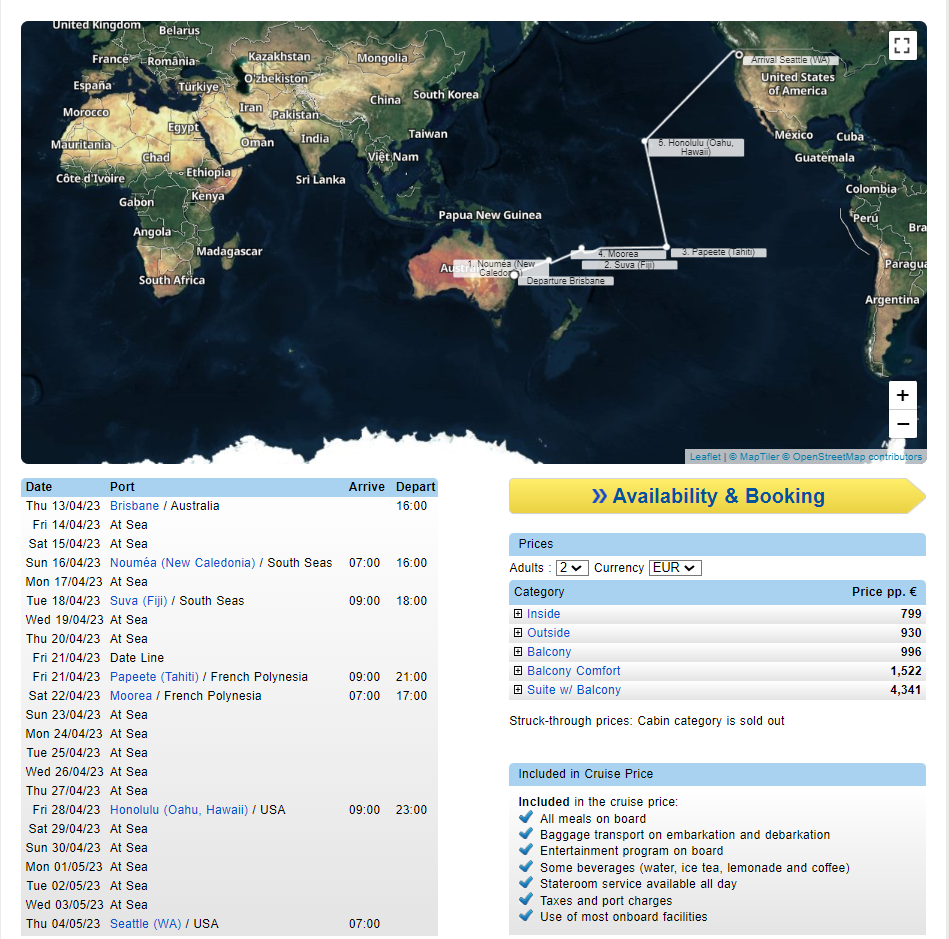The image size is (949, 939).
Task: Expand the Outside cabin category
Action: coord(518,633)
